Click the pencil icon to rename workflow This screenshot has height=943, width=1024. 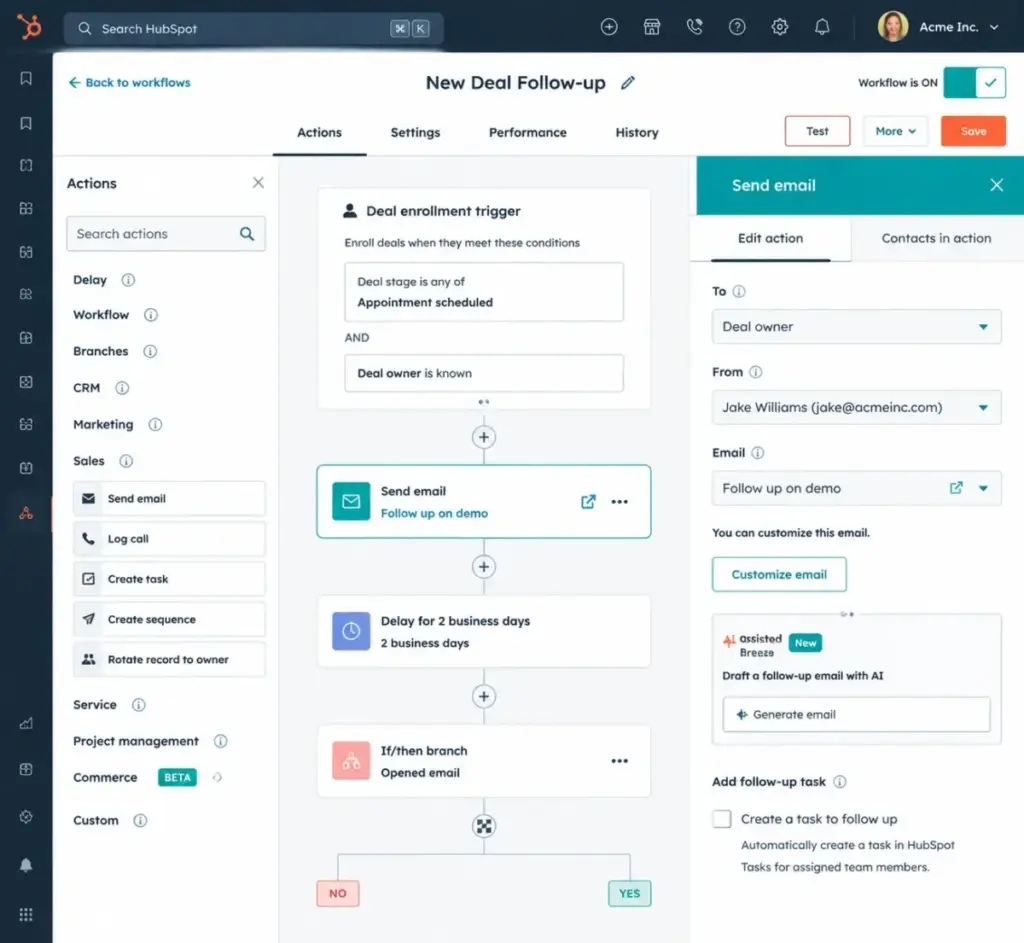628,83
